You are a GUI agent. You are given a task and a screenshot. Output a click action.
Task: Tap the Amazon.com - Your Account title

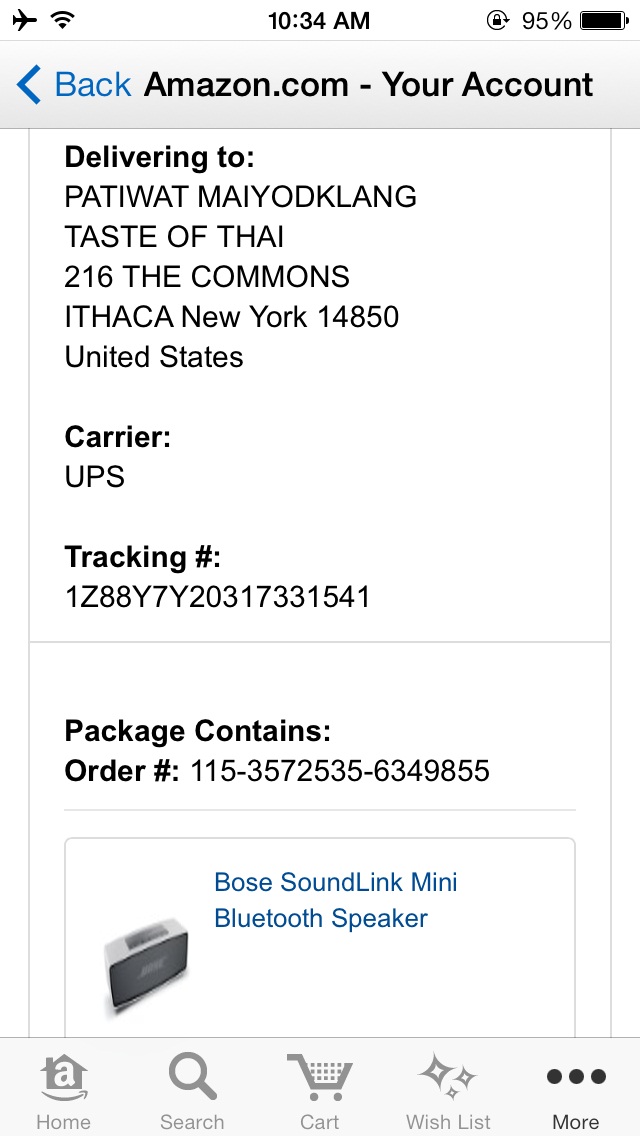(369, 85)
